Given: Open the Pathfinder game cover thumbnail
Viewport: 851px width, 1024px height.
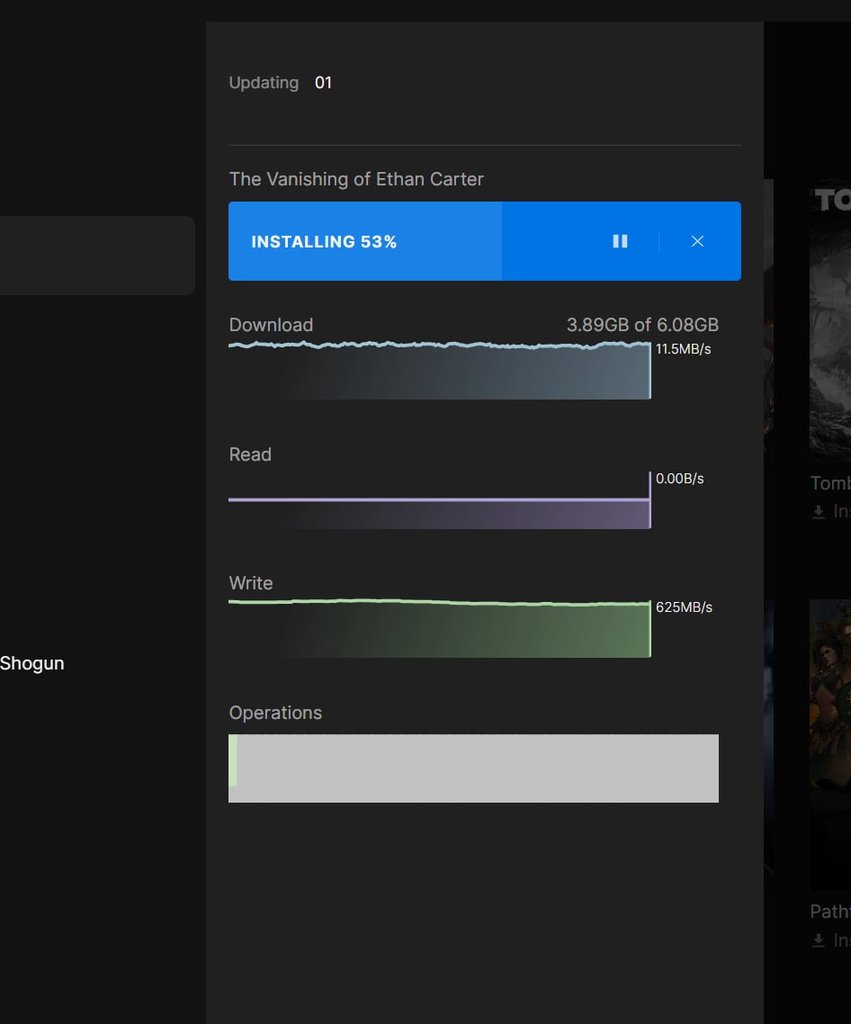Looking at the screenshot, I should point(830,744).
